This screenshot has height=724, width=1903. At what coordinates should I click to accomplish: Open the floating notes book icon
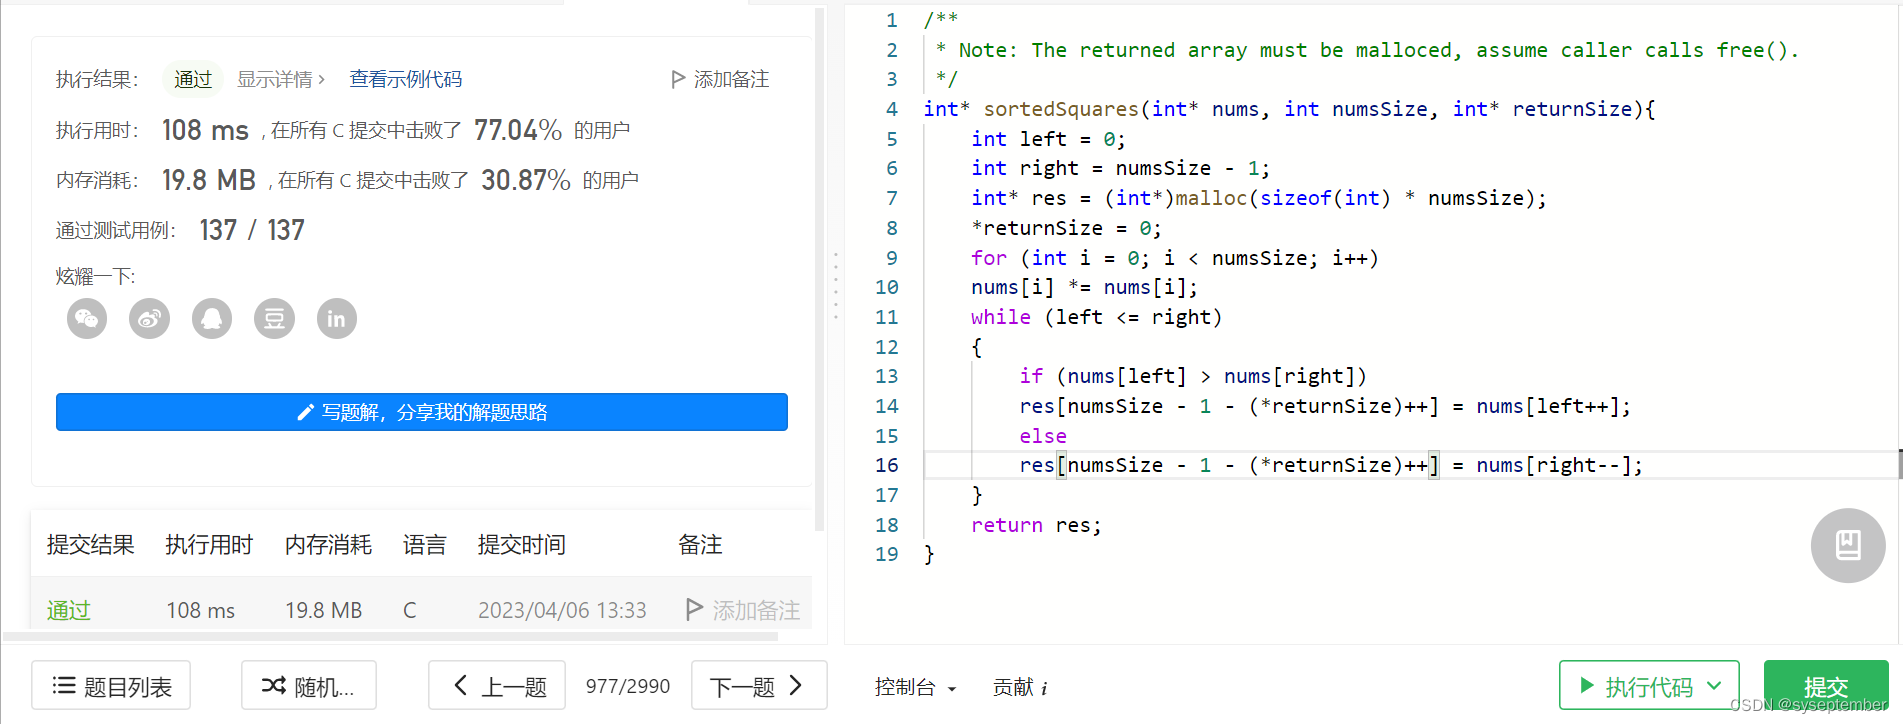coord(1848,545)
